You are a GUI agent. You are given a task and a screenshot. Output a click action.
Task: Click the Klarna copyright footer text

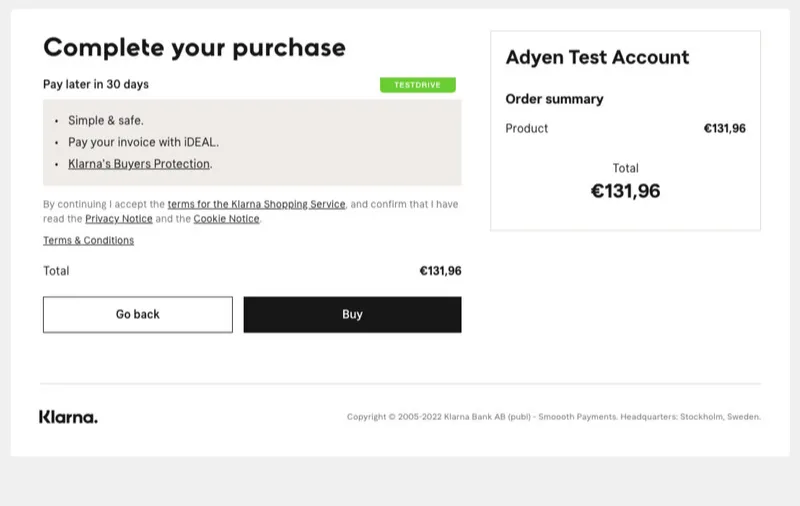tap(554, 417)
